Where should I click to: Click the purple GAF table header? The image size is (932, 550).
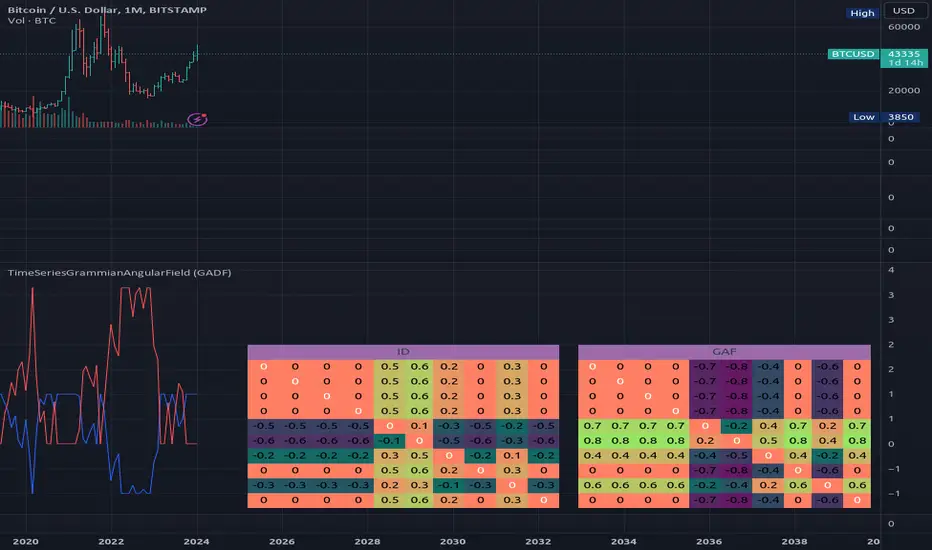(724, 352)
